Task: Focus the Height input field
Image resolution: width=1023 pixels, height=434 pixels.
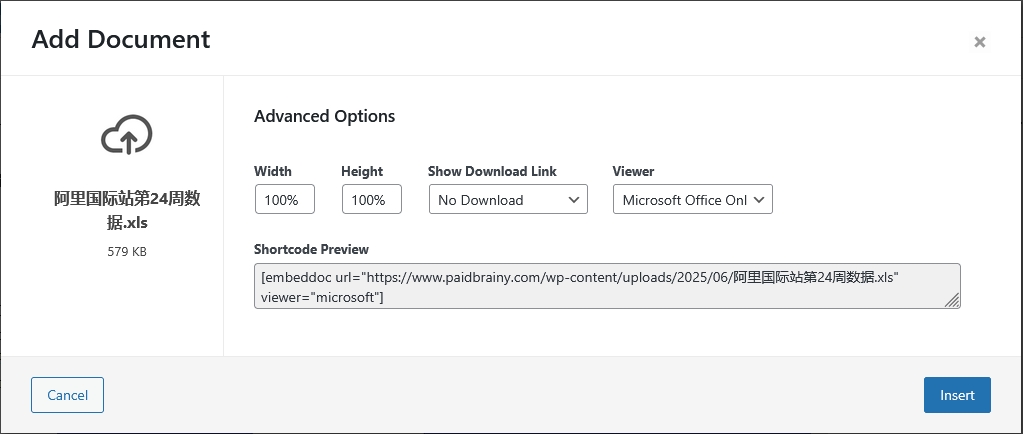Action: (x=371, y=199)
